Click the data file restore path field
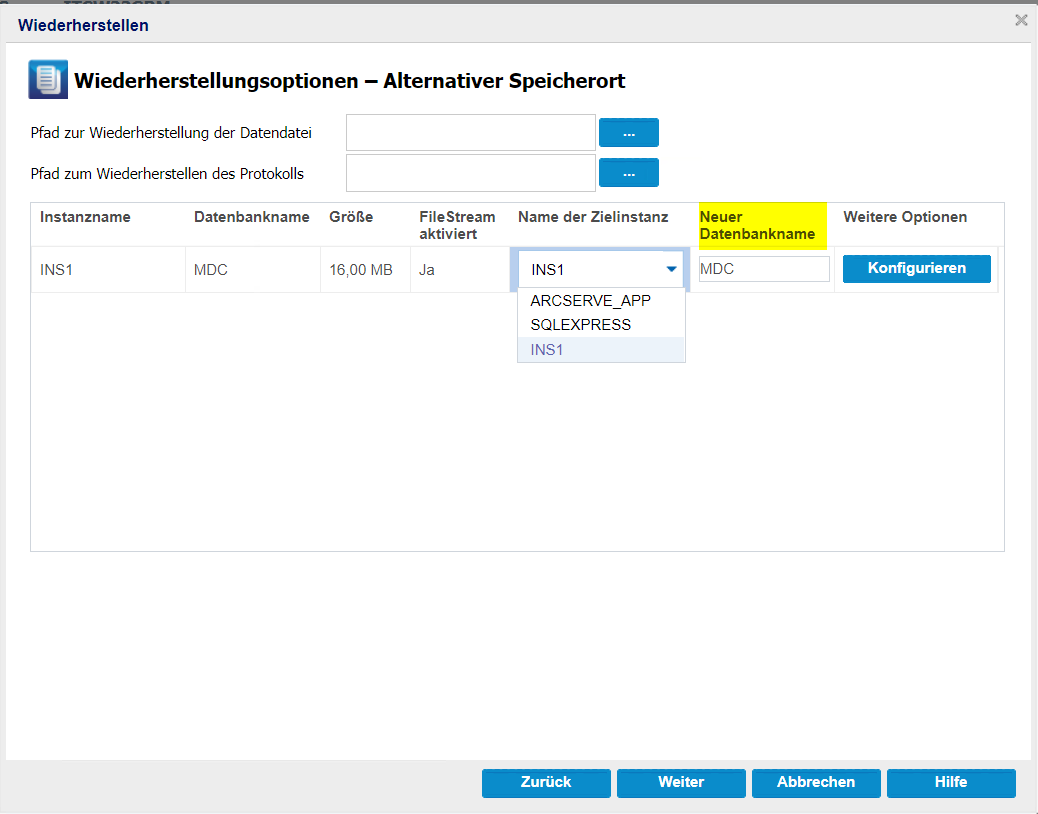Viewport: 1038px width, 814px height. (x=471, y=132)
